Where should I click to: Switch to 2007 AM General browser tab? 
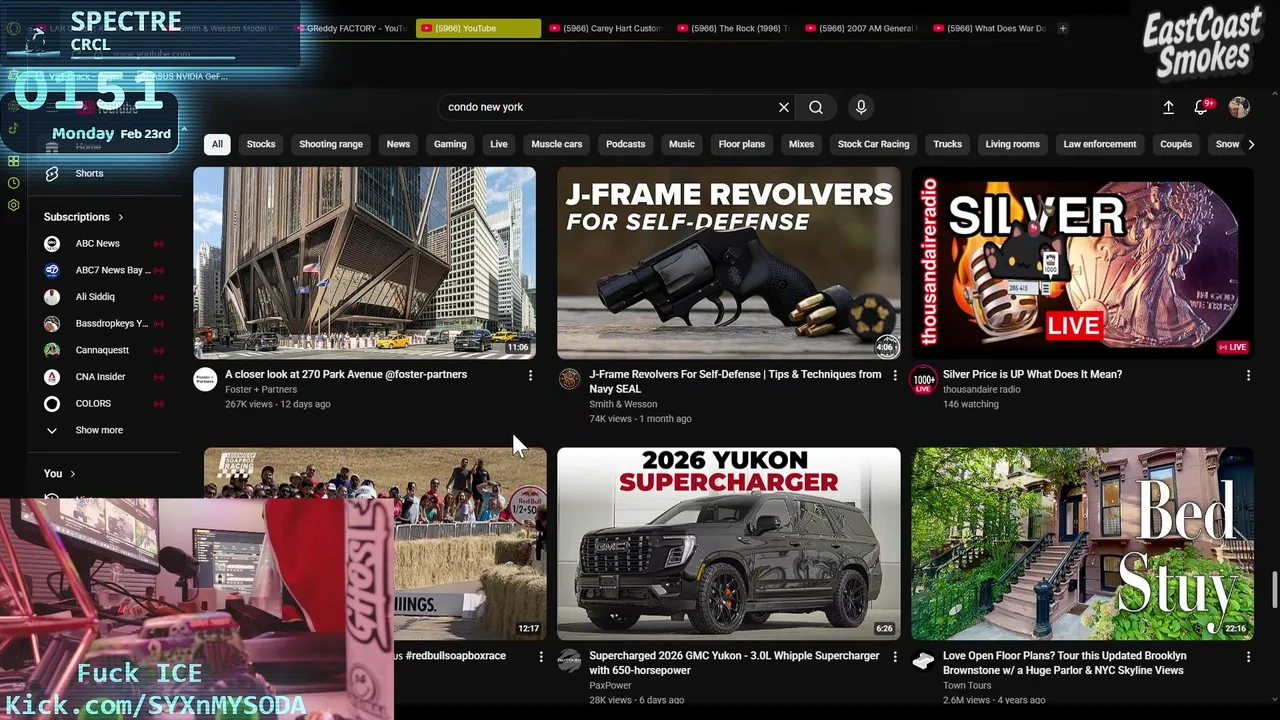(862, 28)
